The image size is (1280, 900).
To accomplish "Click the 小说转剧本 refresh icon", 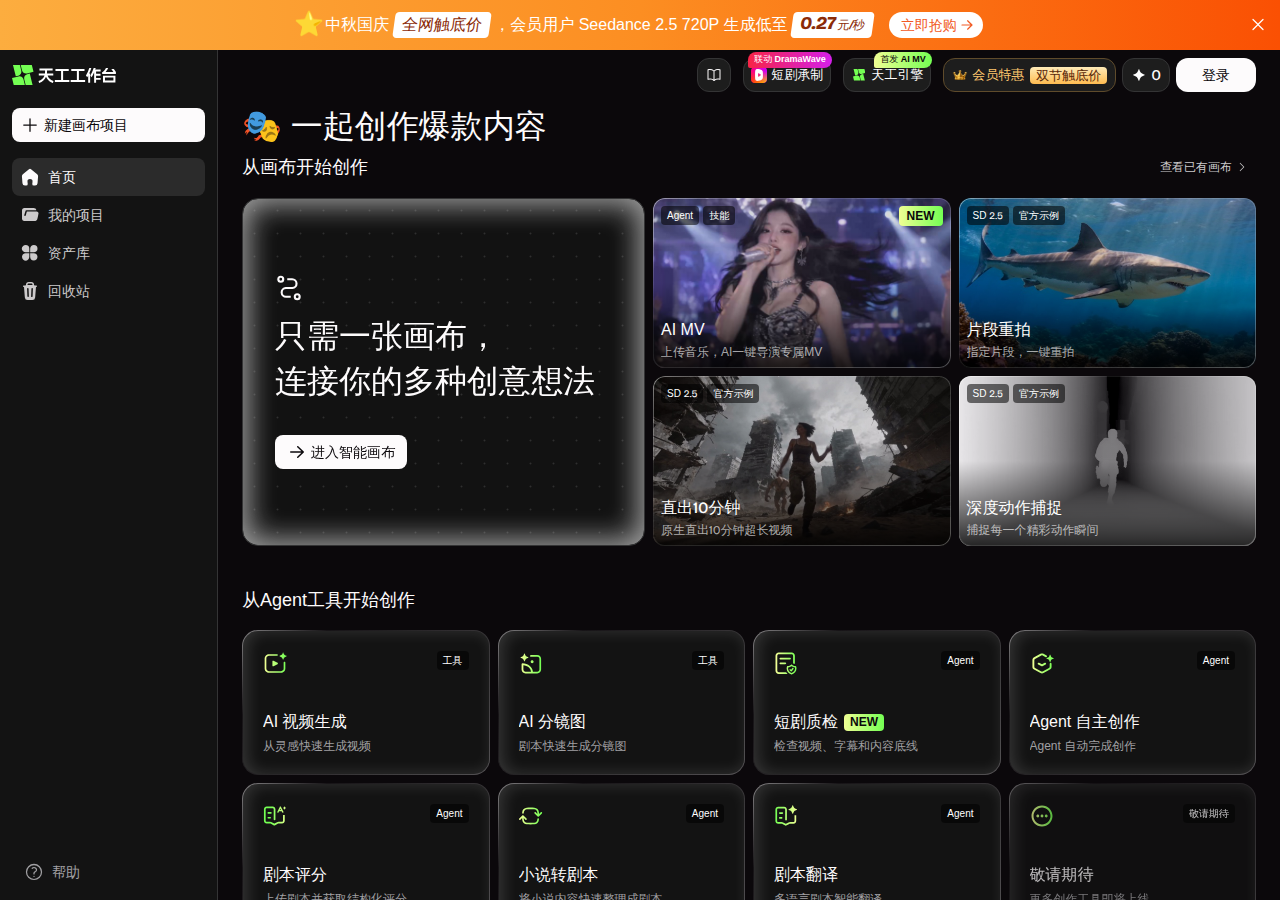I will (x=530, y=816).
